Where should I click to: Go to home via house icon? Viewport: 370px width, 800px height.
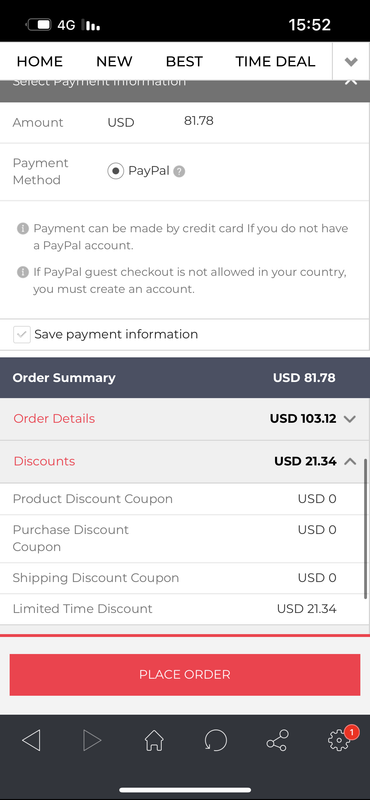[x=154, y=740]
